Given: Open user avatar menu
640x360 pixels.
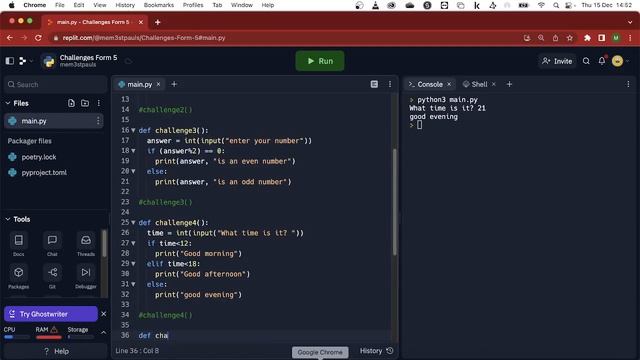Looking at the screenshot, I should click(x=618, y=61).
